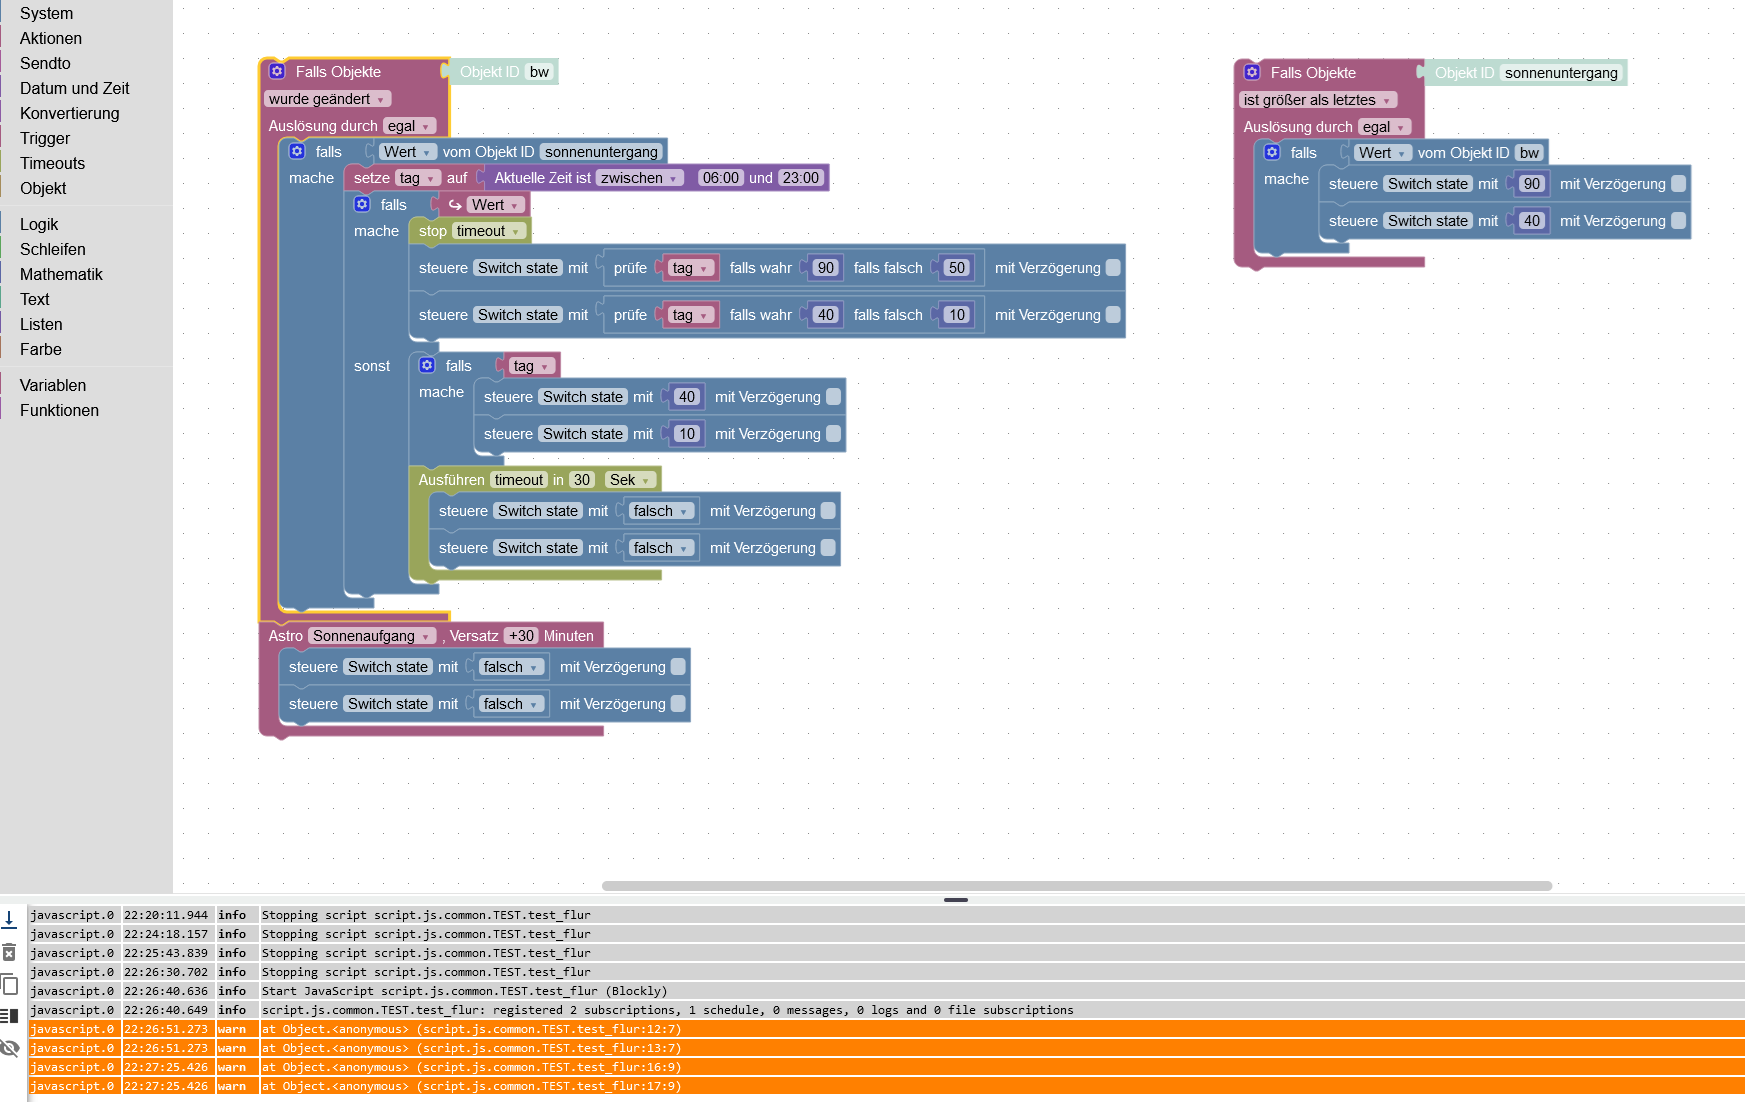Screen dimensions: 1745x1102
Task: Open 'Sek' unit dropdown in Ausführen timeout
Action: point(630,480)
